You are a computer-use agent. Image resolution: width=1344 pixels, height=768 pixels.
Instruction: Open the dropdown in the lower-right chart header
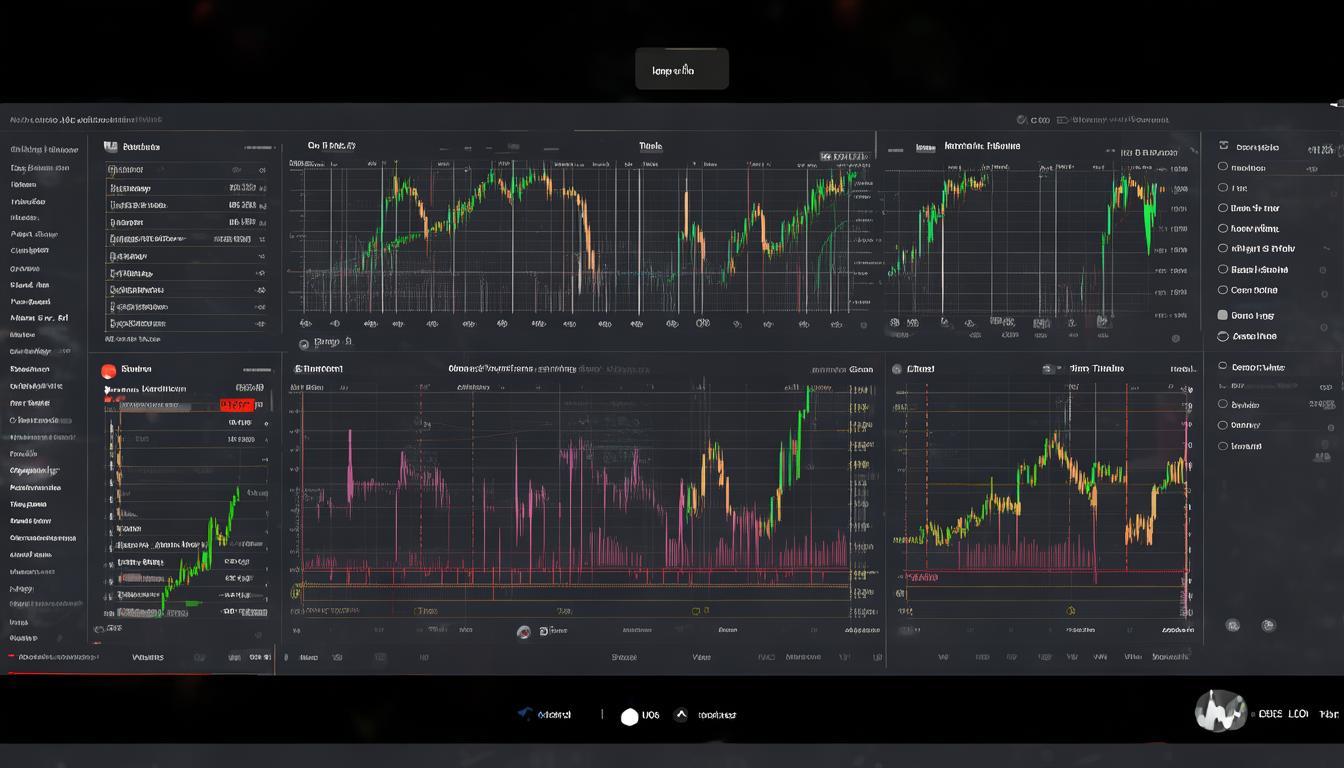[x=1051, y=369]
